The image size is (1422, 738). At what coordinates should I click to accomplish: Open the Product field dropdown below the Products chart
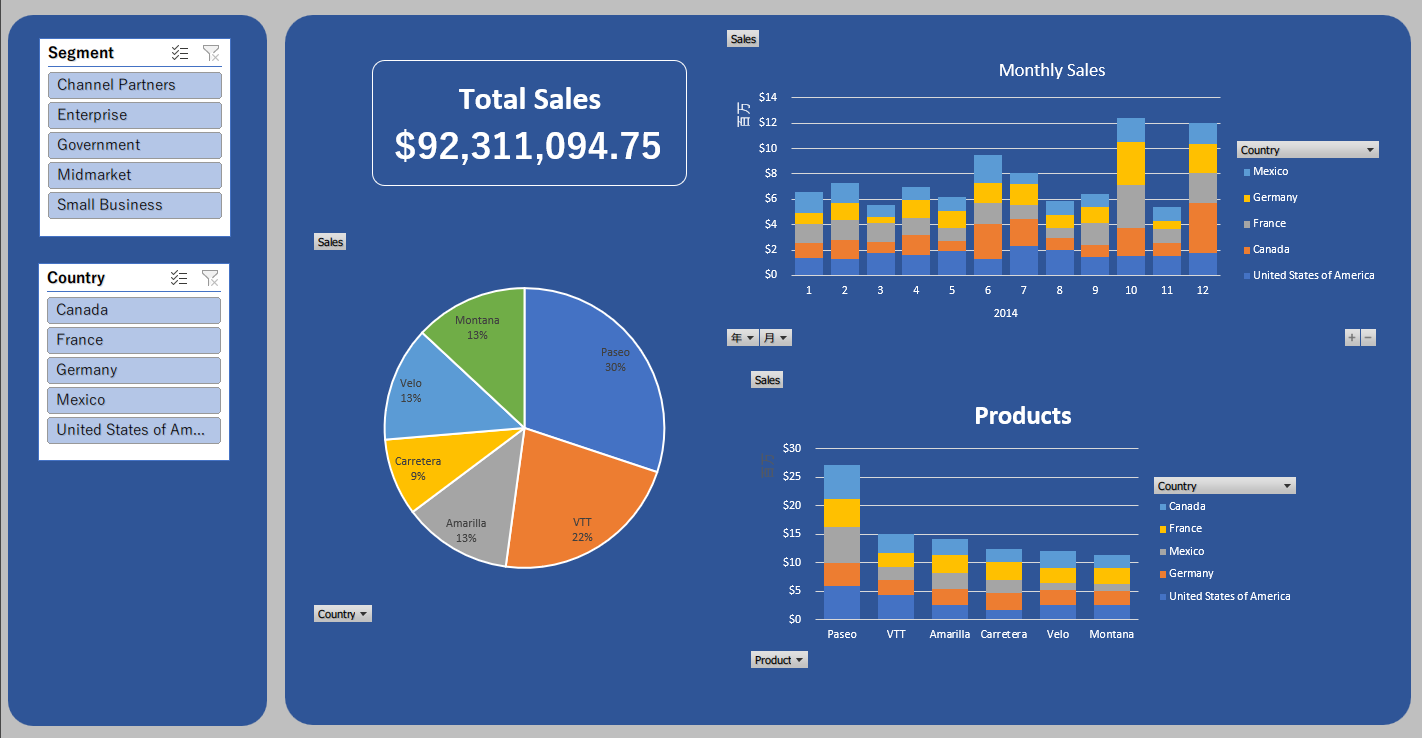tap(779, 660)
